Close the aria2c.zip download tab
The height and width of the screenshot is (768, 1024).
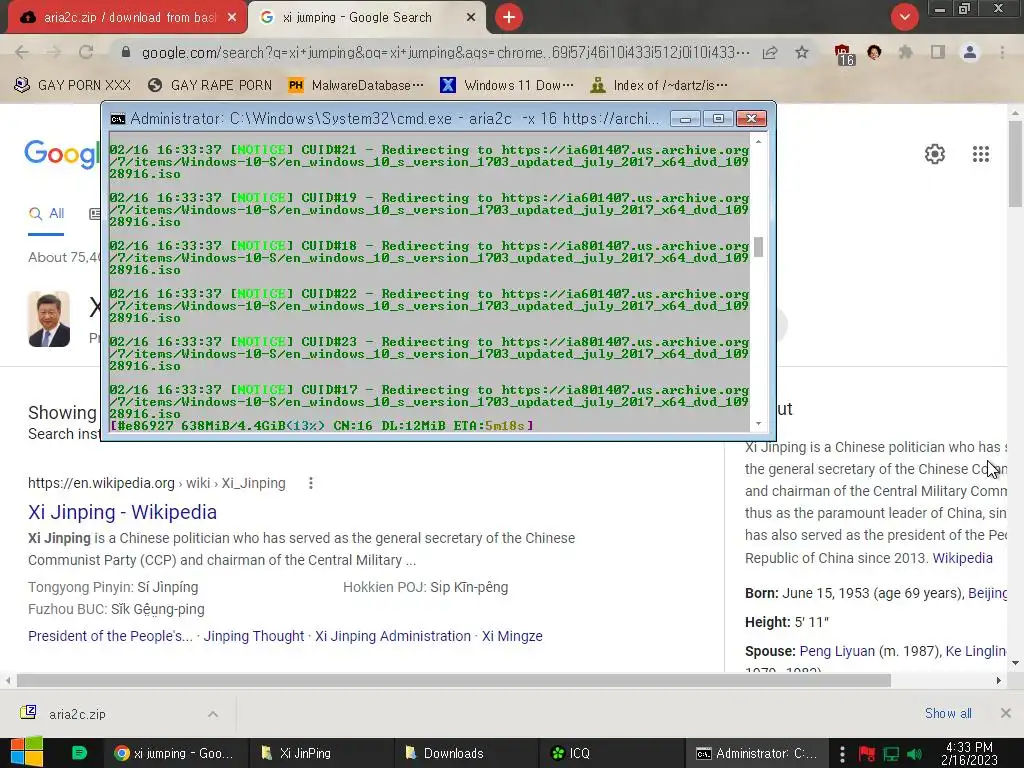point(232,18)
